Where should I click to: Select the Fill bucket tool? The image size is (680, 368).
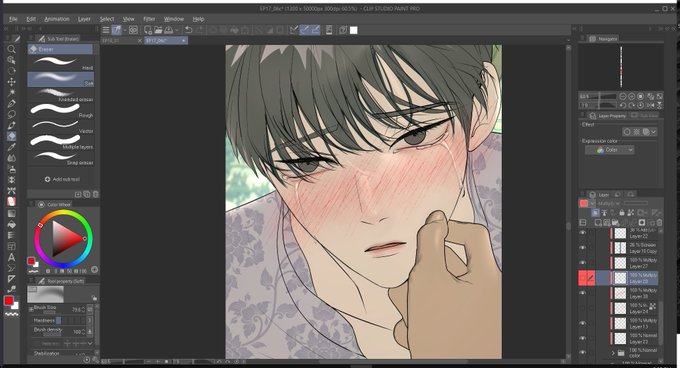point(12,224)
